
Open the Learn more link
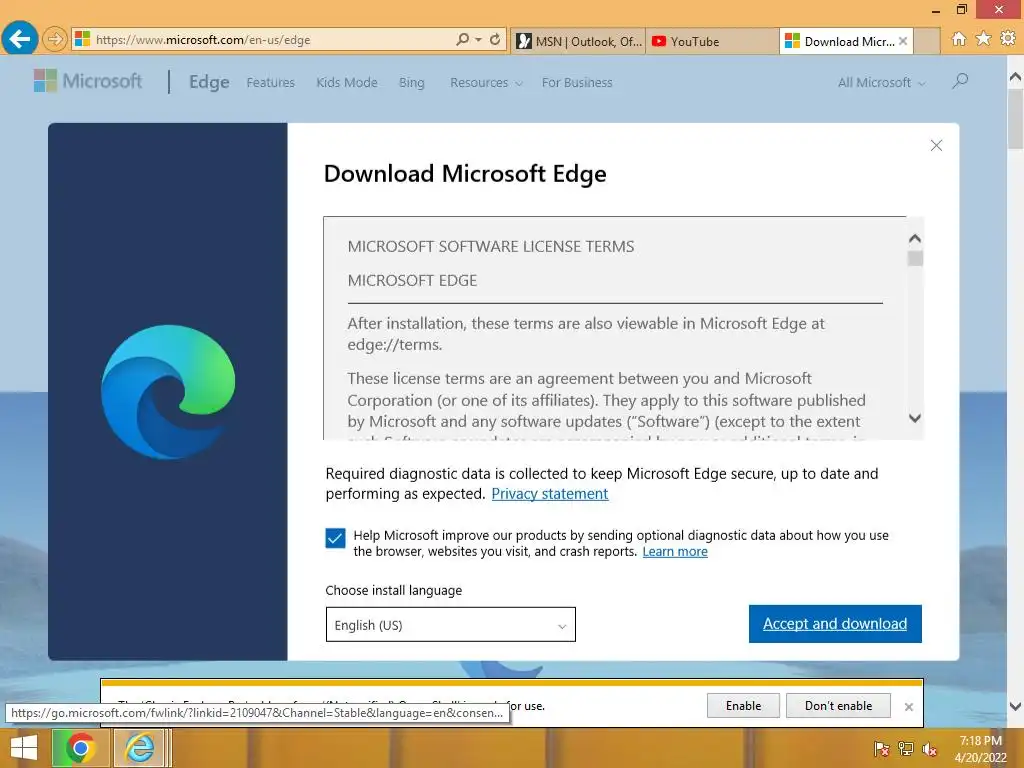pos(675,552)
